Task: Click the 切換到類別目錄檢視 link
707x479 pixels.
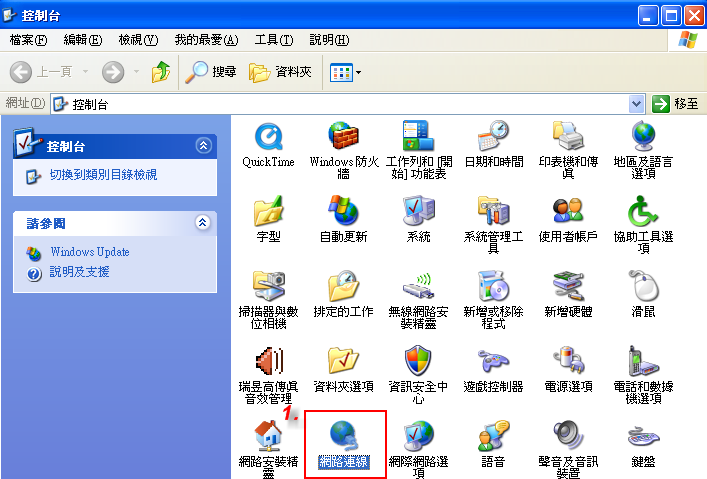Action: tap(103, 175)
